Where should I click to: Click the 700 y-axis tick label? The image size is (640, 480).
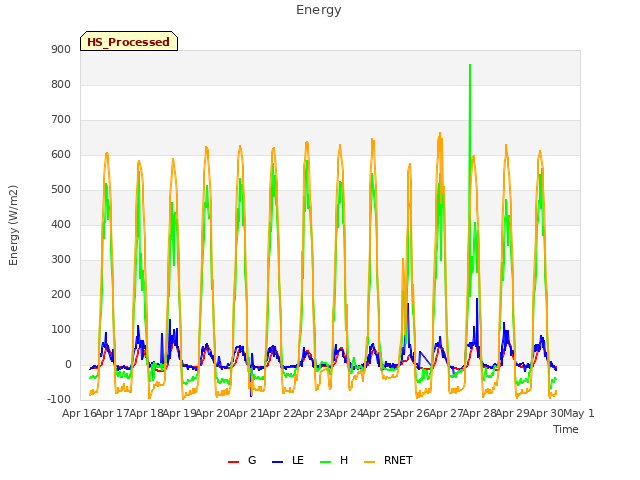61,120
